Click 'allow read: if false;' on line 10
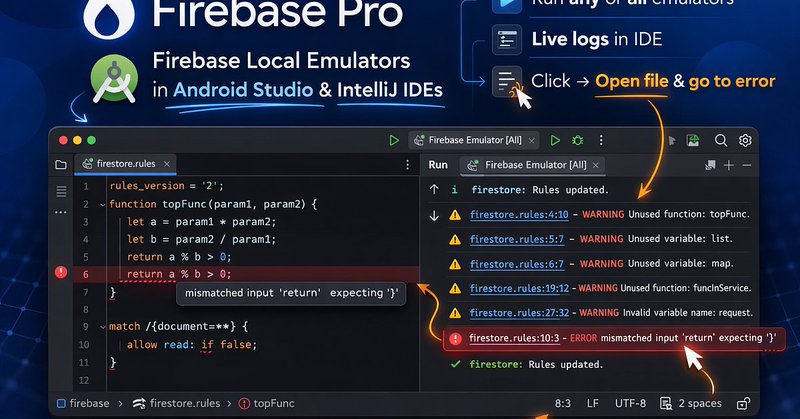 (x=192, y=345)
